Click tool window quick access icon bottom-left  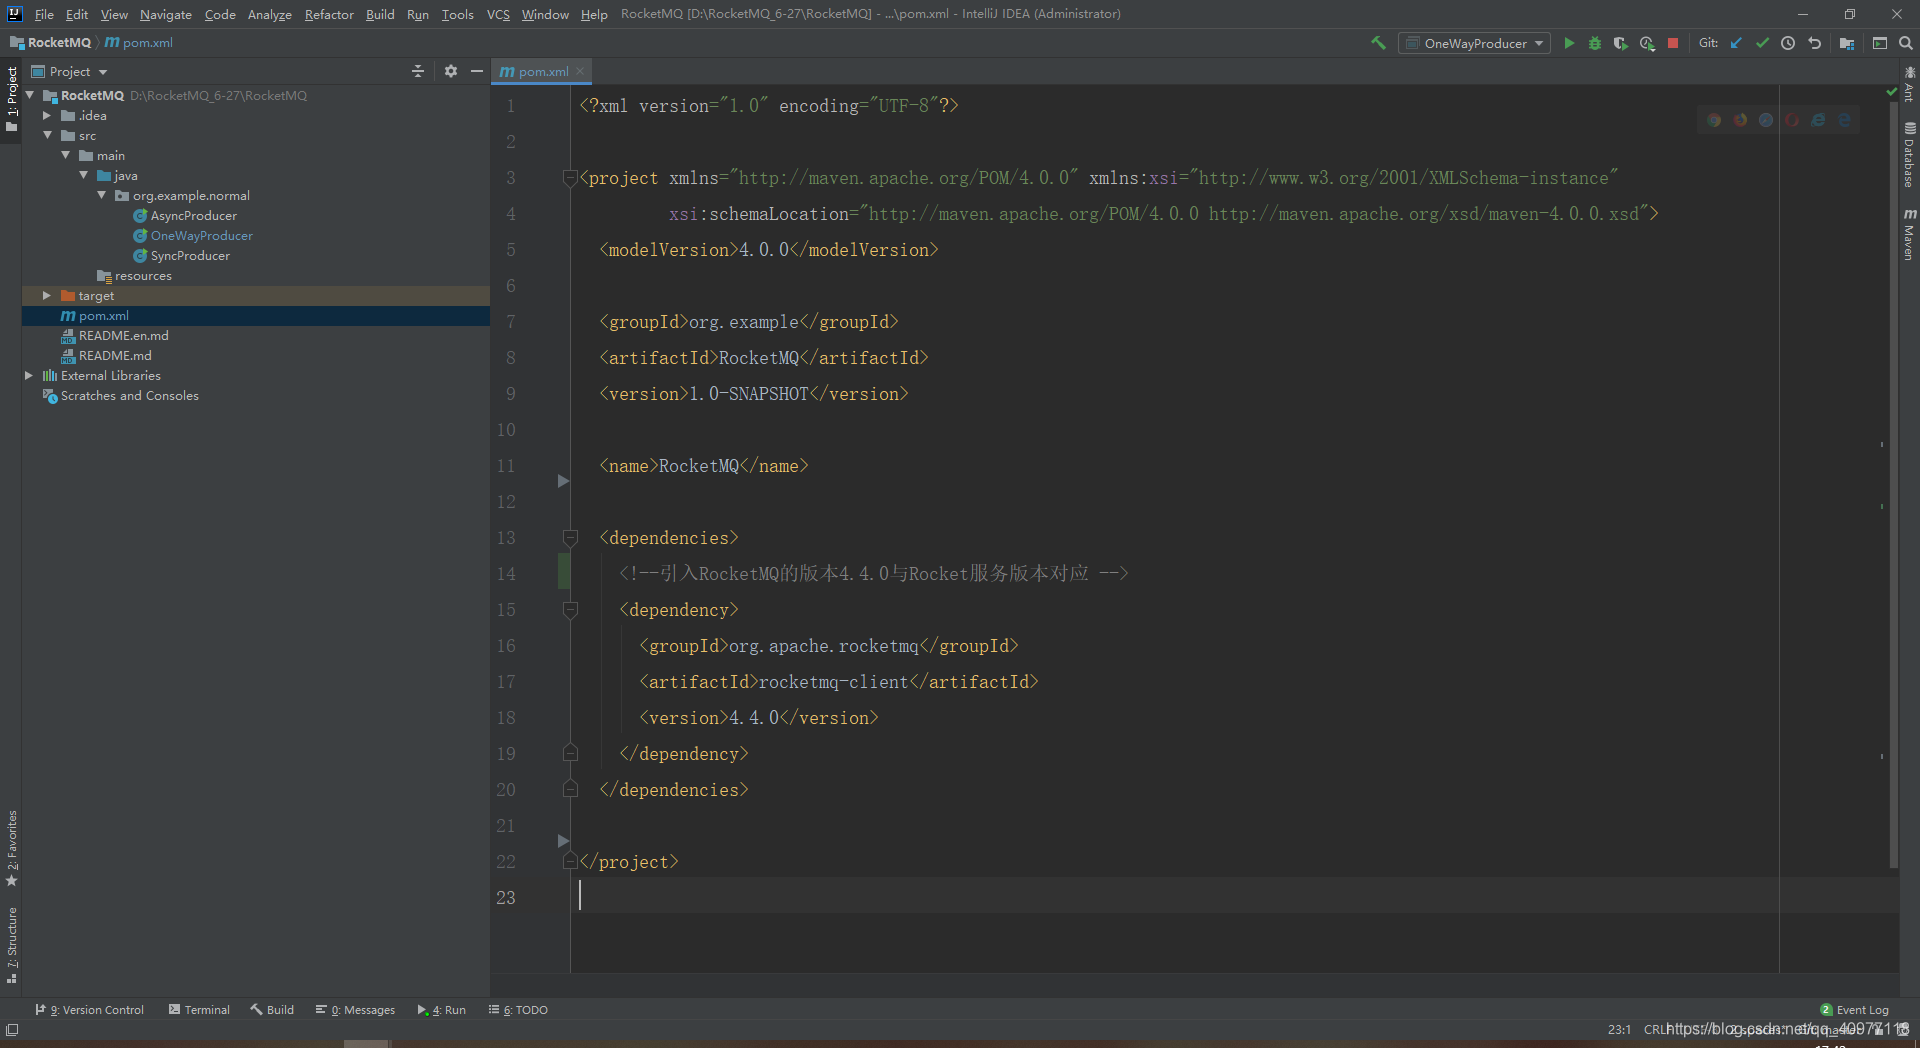[x=12, y=1030]
